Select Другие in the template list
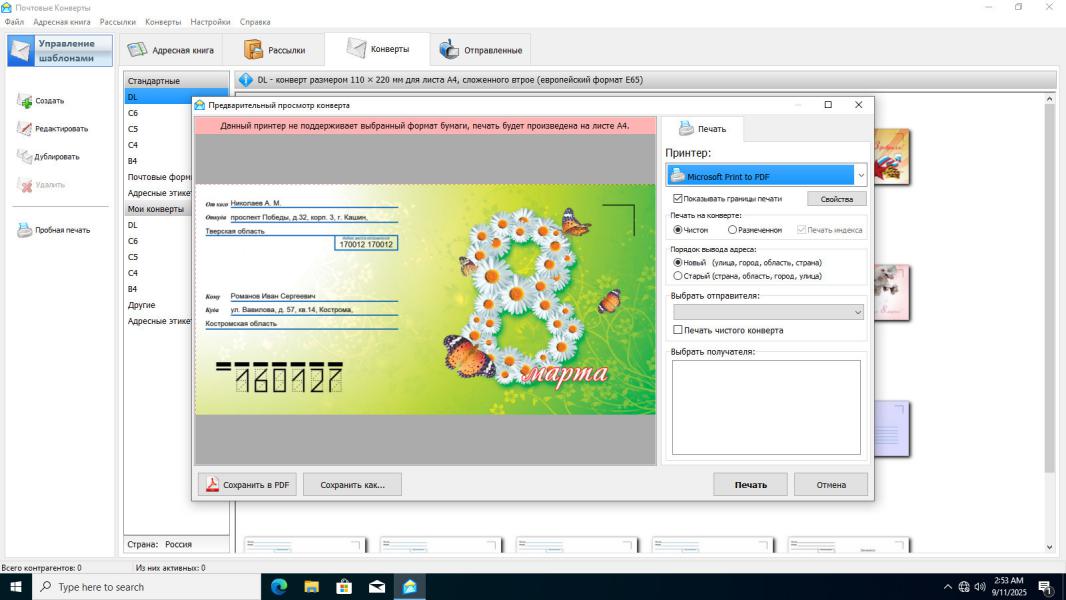 [x=141, y=304]
